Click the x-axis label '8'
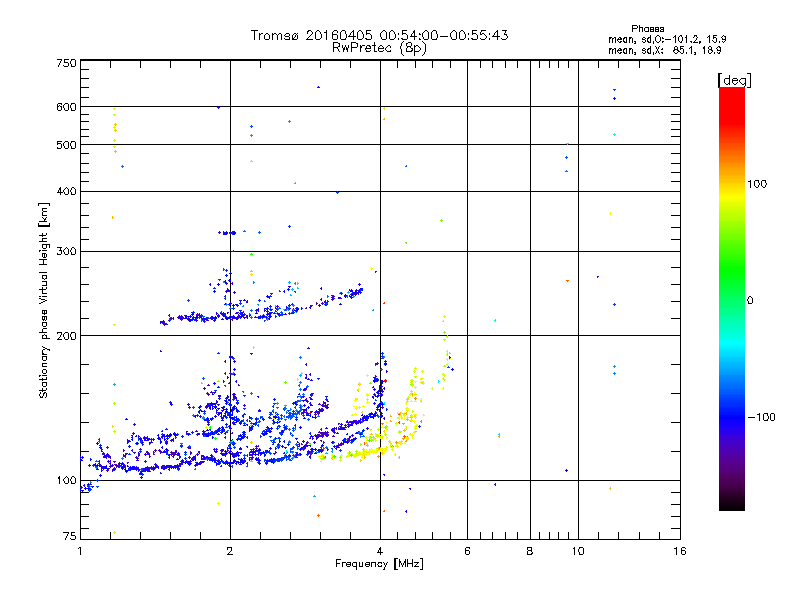Image resolution: width=800 pixels, height=600 pixels. 530,551
